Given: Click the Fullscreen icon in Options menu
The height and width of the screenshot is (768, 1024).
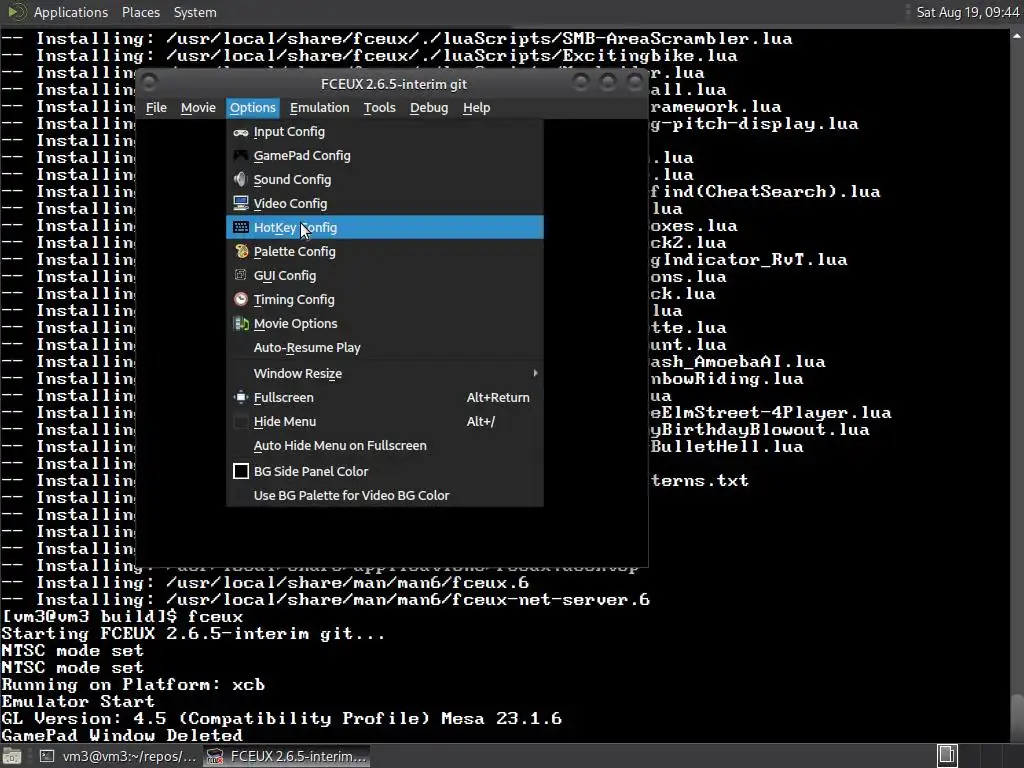Looking at the screenshot, I should coord(241,397).
